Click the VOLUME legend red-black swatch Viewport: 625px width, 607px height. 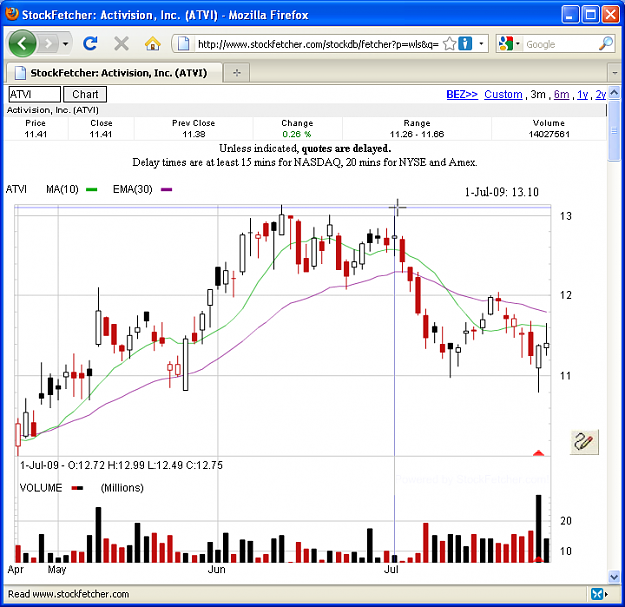[x=77, y=488]
